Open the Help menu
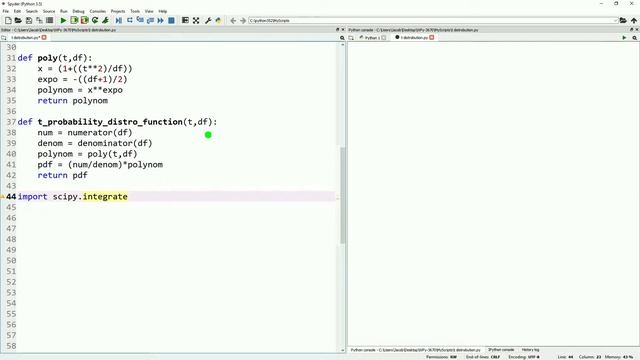Viewport: 640px width, 360px height. pyautogui.click(x=162, y=11)
